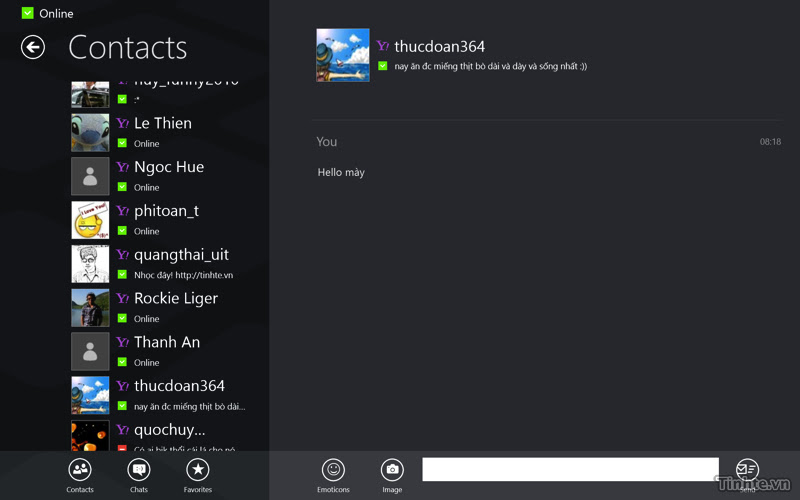The width and height of the screenshot is (800, 500).
Task: Click phitoan_t's smiley avatar
Action: [x=90, y=220]
